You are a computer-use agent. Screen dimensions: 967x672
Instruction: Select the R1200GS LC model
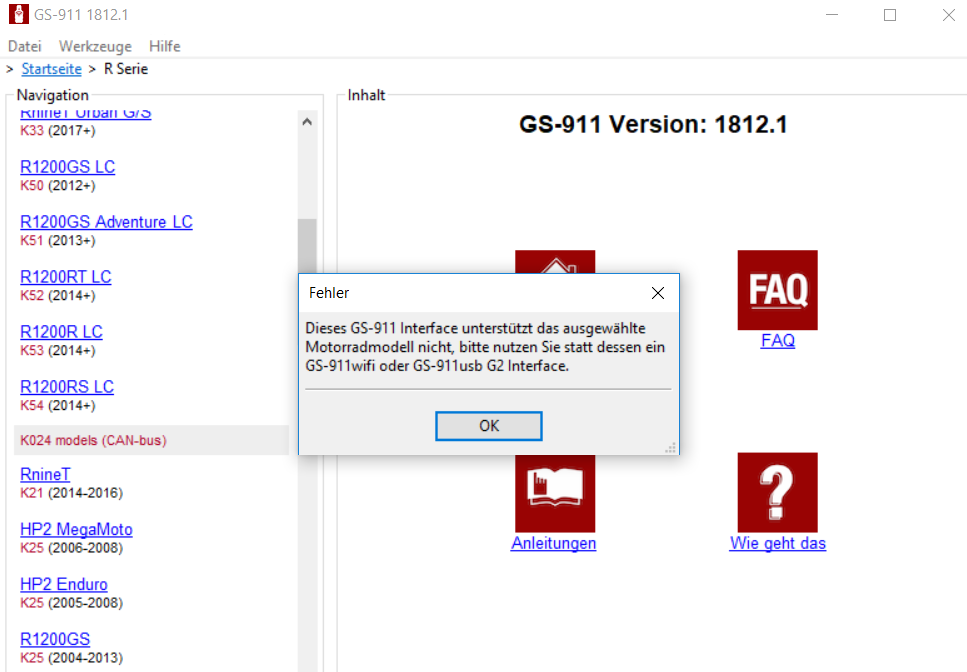(x=67, y=167)
